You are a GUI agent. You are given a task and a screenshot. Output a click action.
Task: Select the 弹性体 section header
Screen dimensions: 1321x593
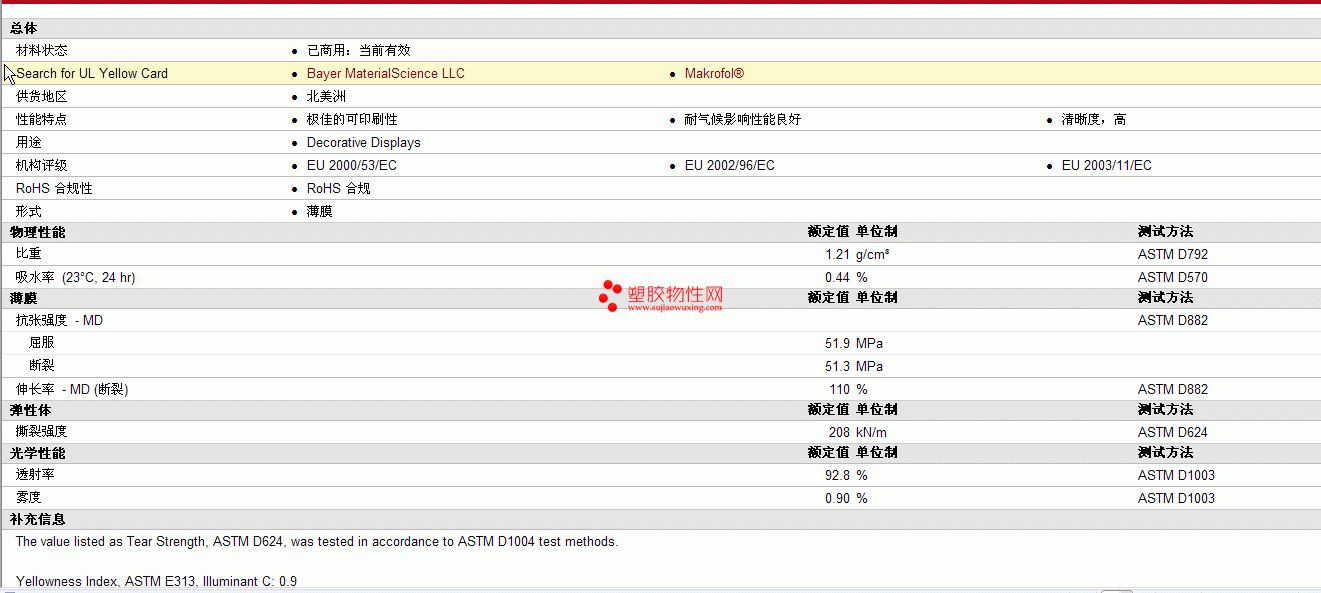tap(31, 410)
